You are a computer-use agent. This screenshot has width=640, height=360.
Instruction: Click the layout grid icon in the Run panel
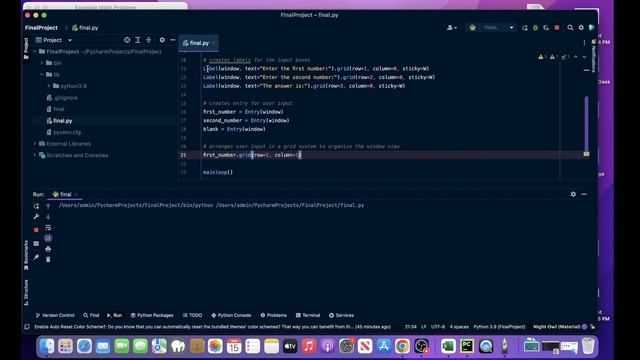click(36, 244)
